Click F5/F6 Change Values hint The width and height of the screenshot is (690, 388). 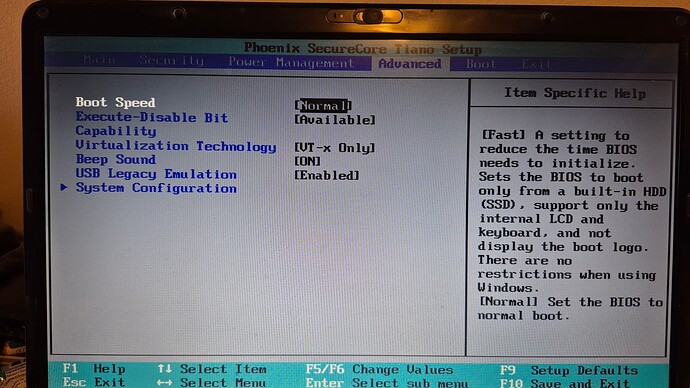tap(379, 369)
